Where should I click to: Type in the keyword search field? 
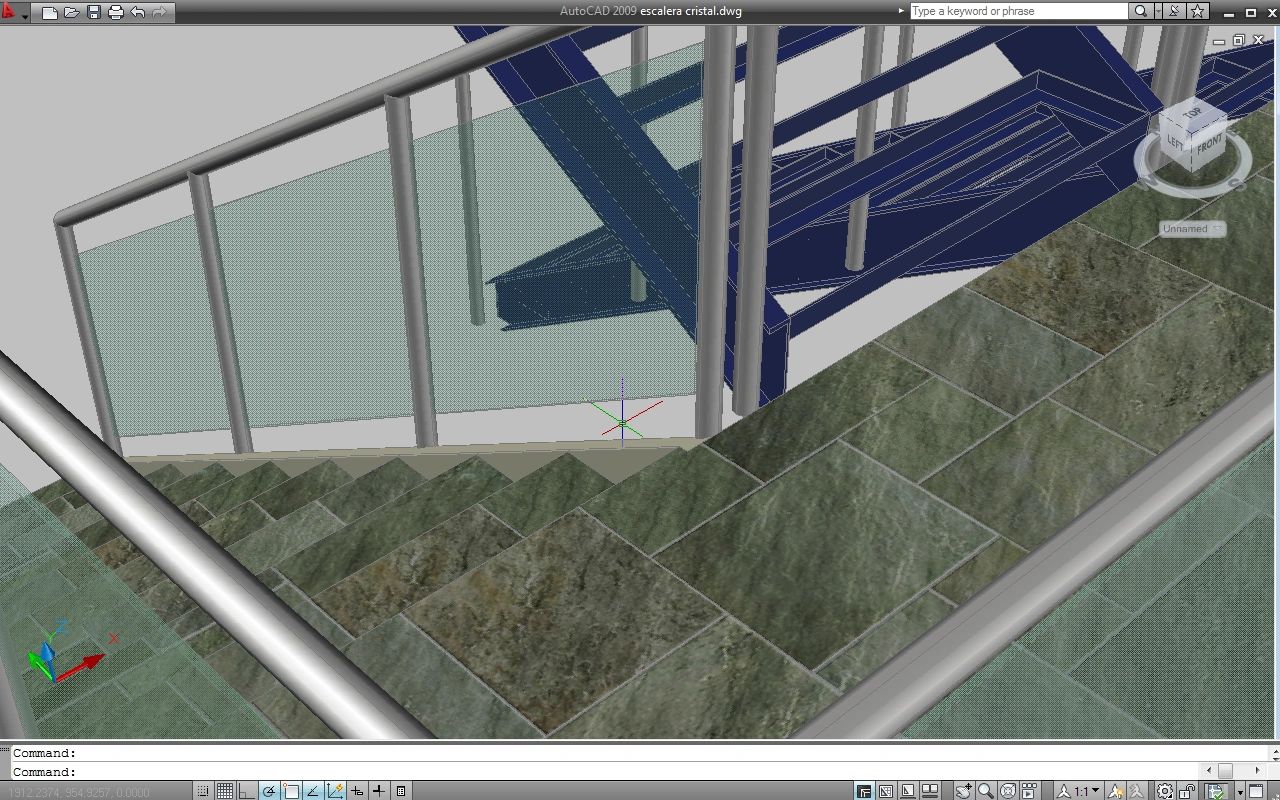coord(1017,11)
